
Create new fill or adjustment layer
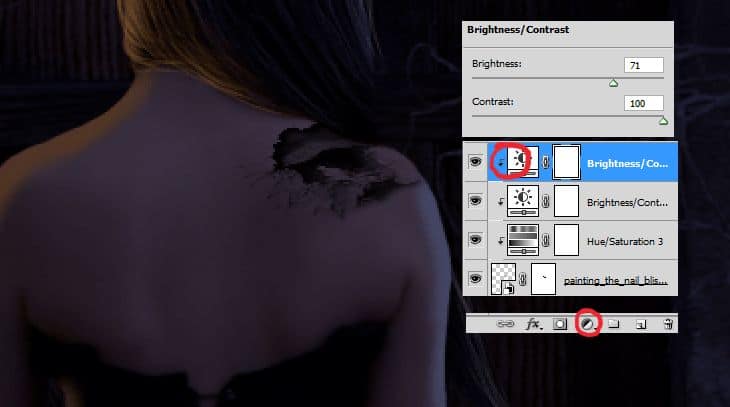[588, 324]
